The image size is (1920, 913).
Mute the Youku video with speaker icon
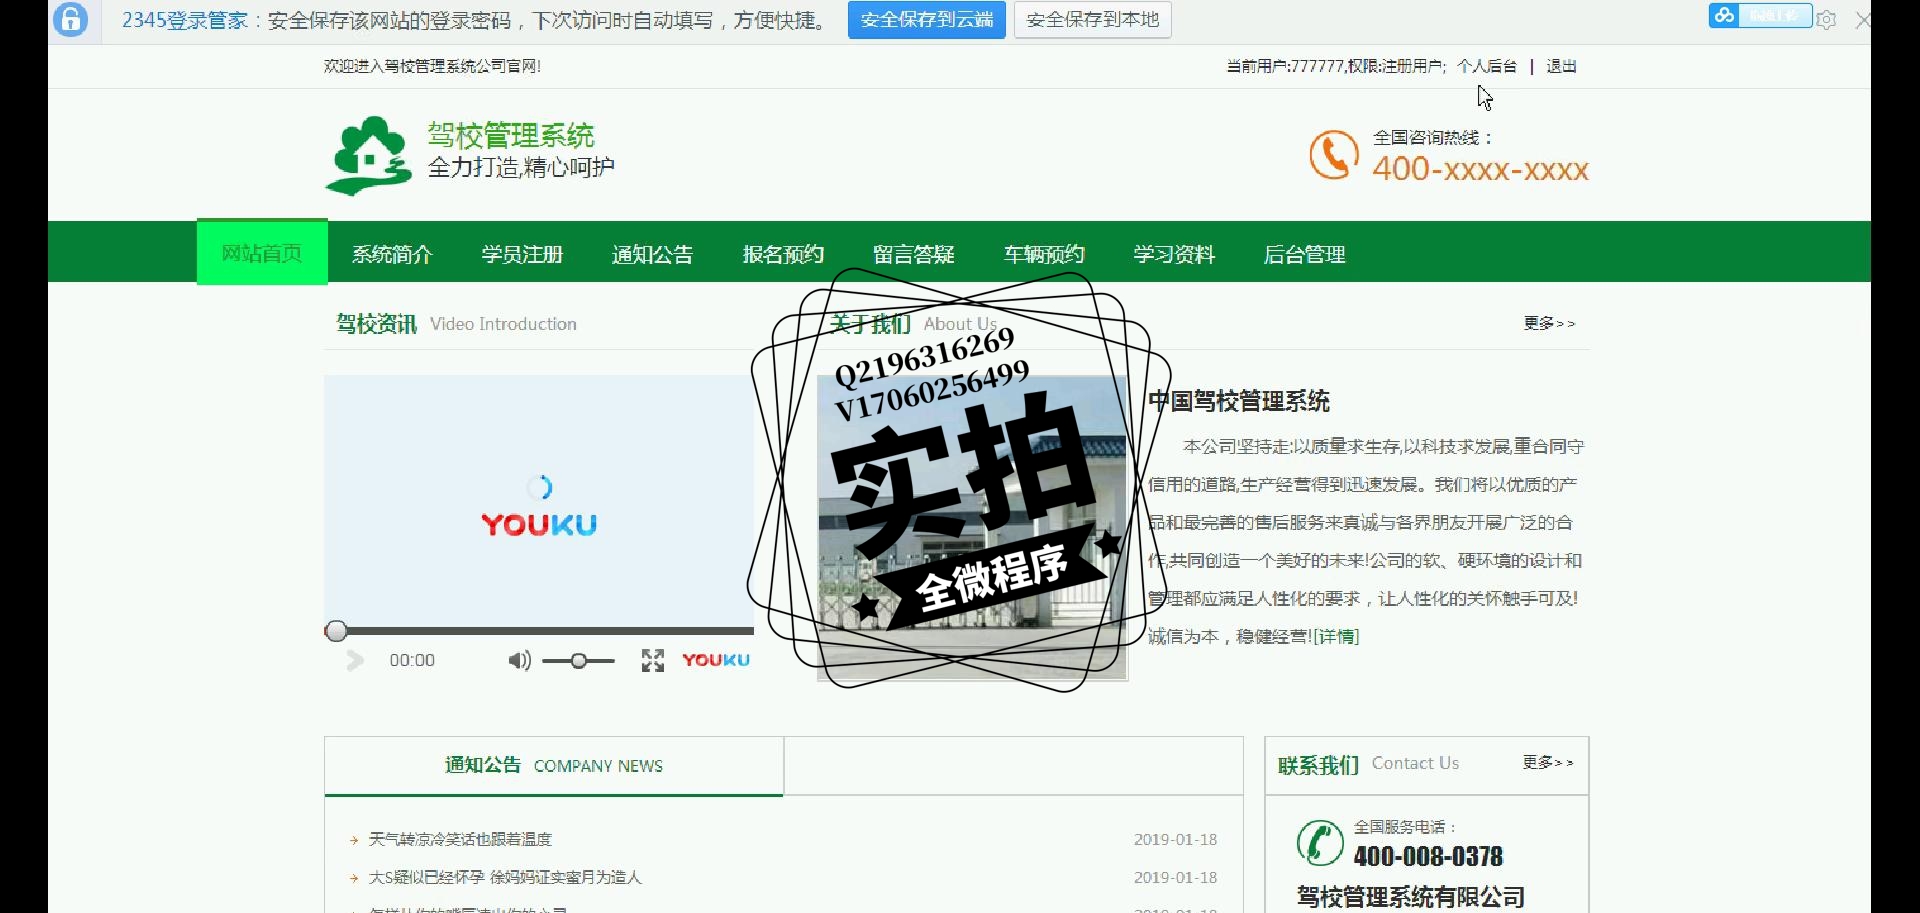(x=519, y=660)
